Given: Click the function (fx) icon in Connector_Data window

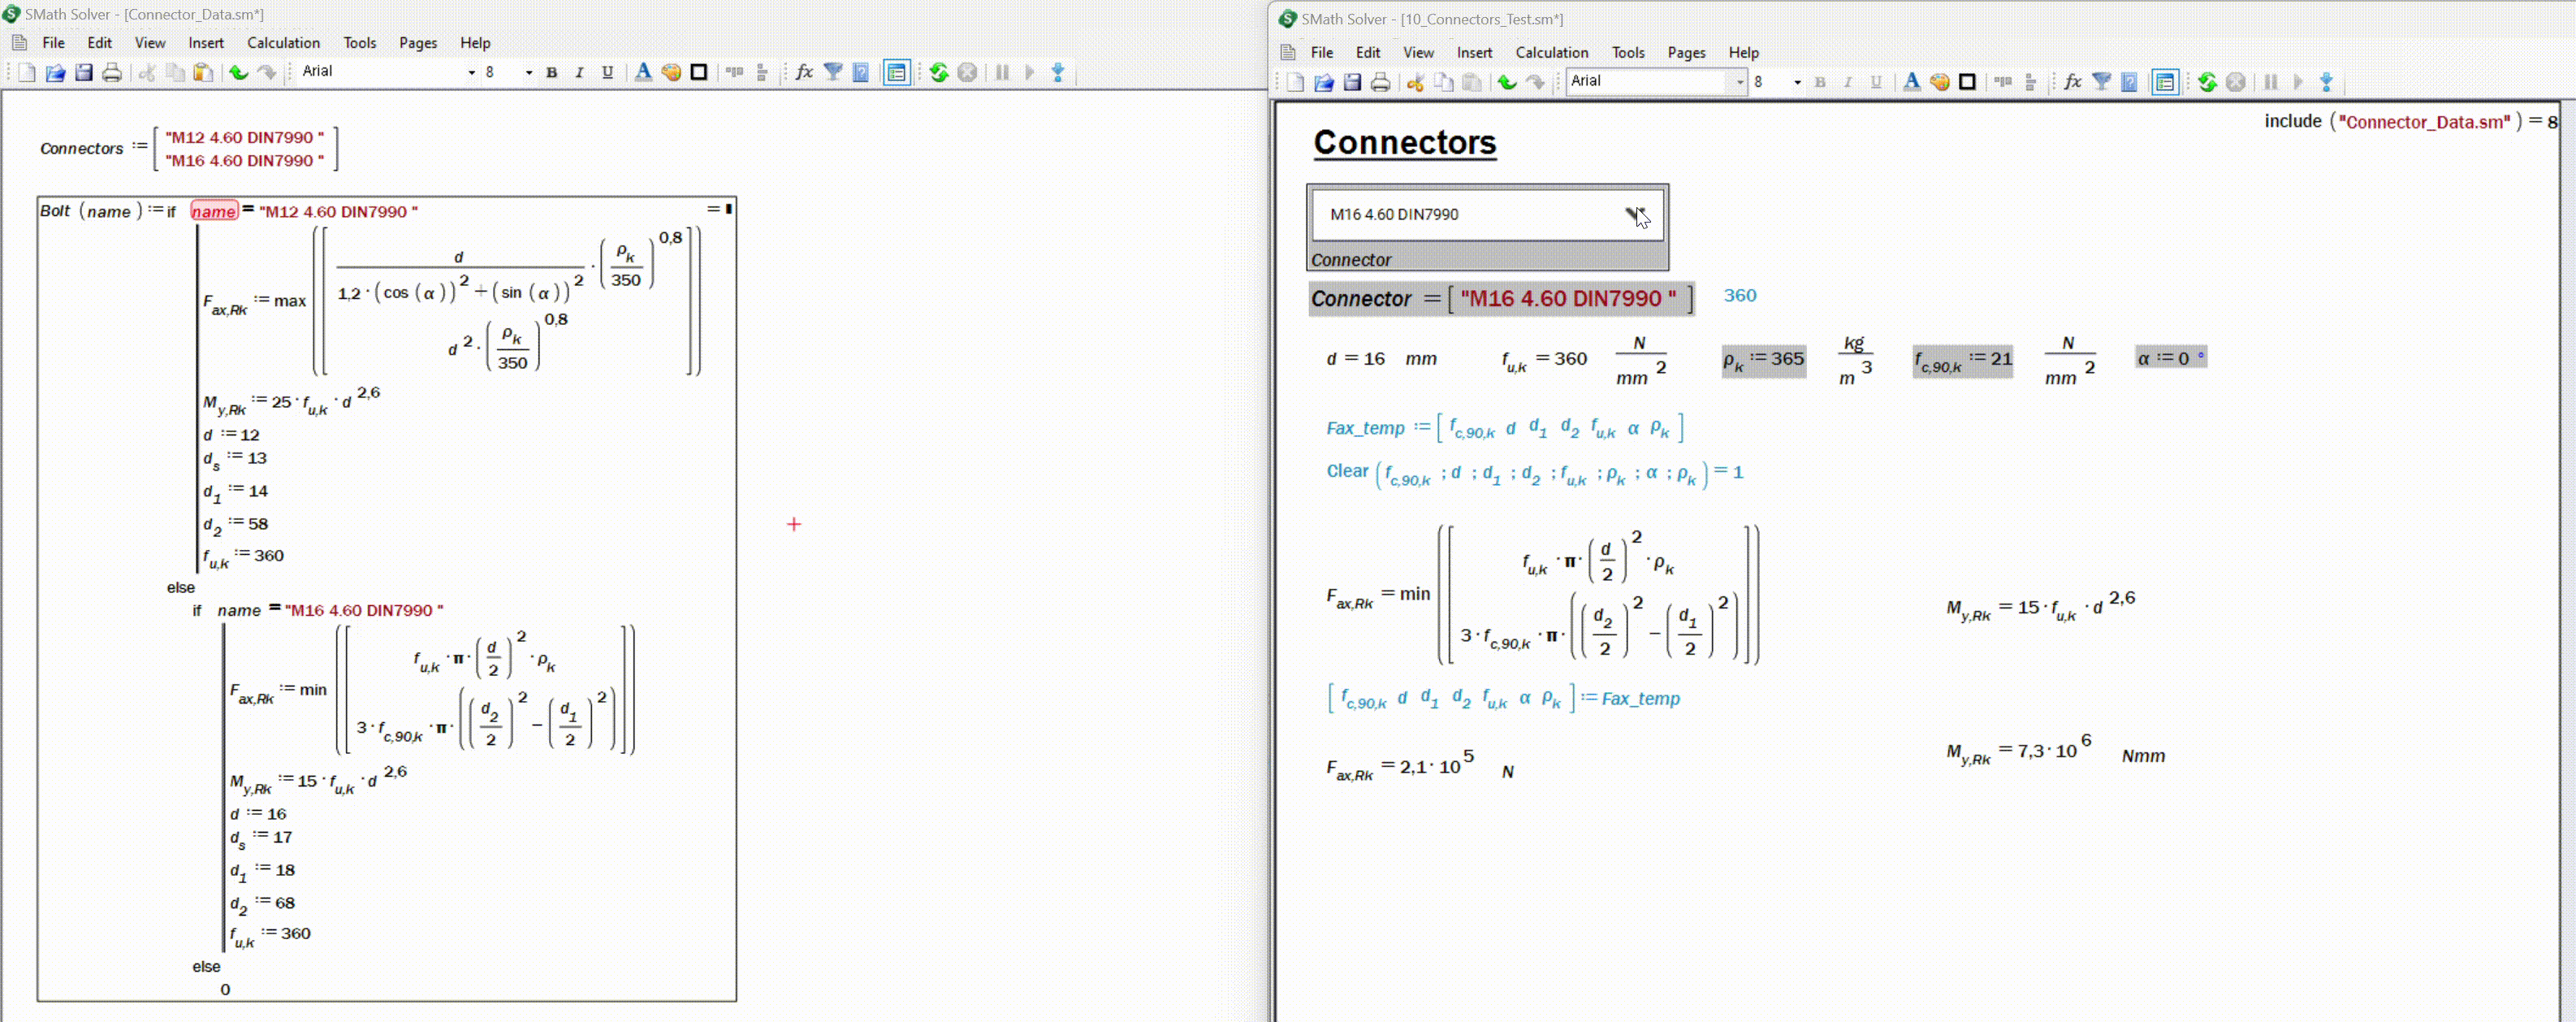Looking at the screenshot, I should [x=804, y=72].
